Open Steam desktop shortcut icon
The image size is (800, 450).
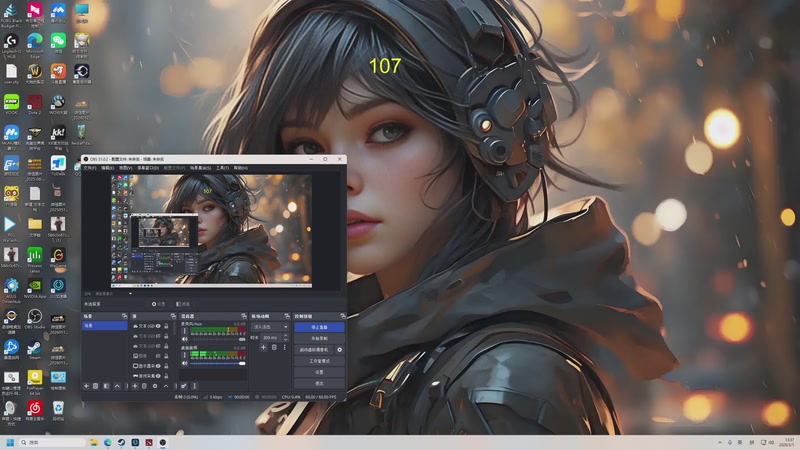35,347
